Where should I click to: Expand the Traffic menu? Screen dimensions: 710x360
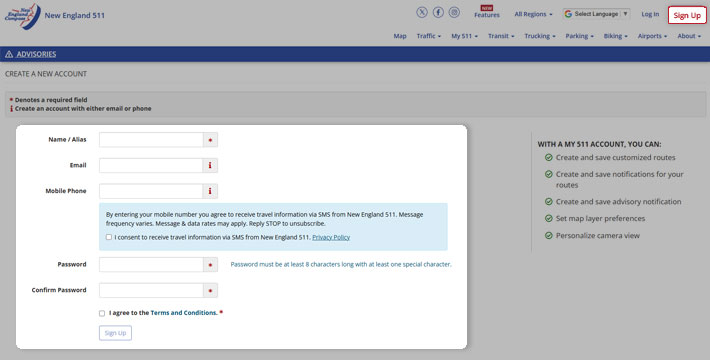(428, 36)
